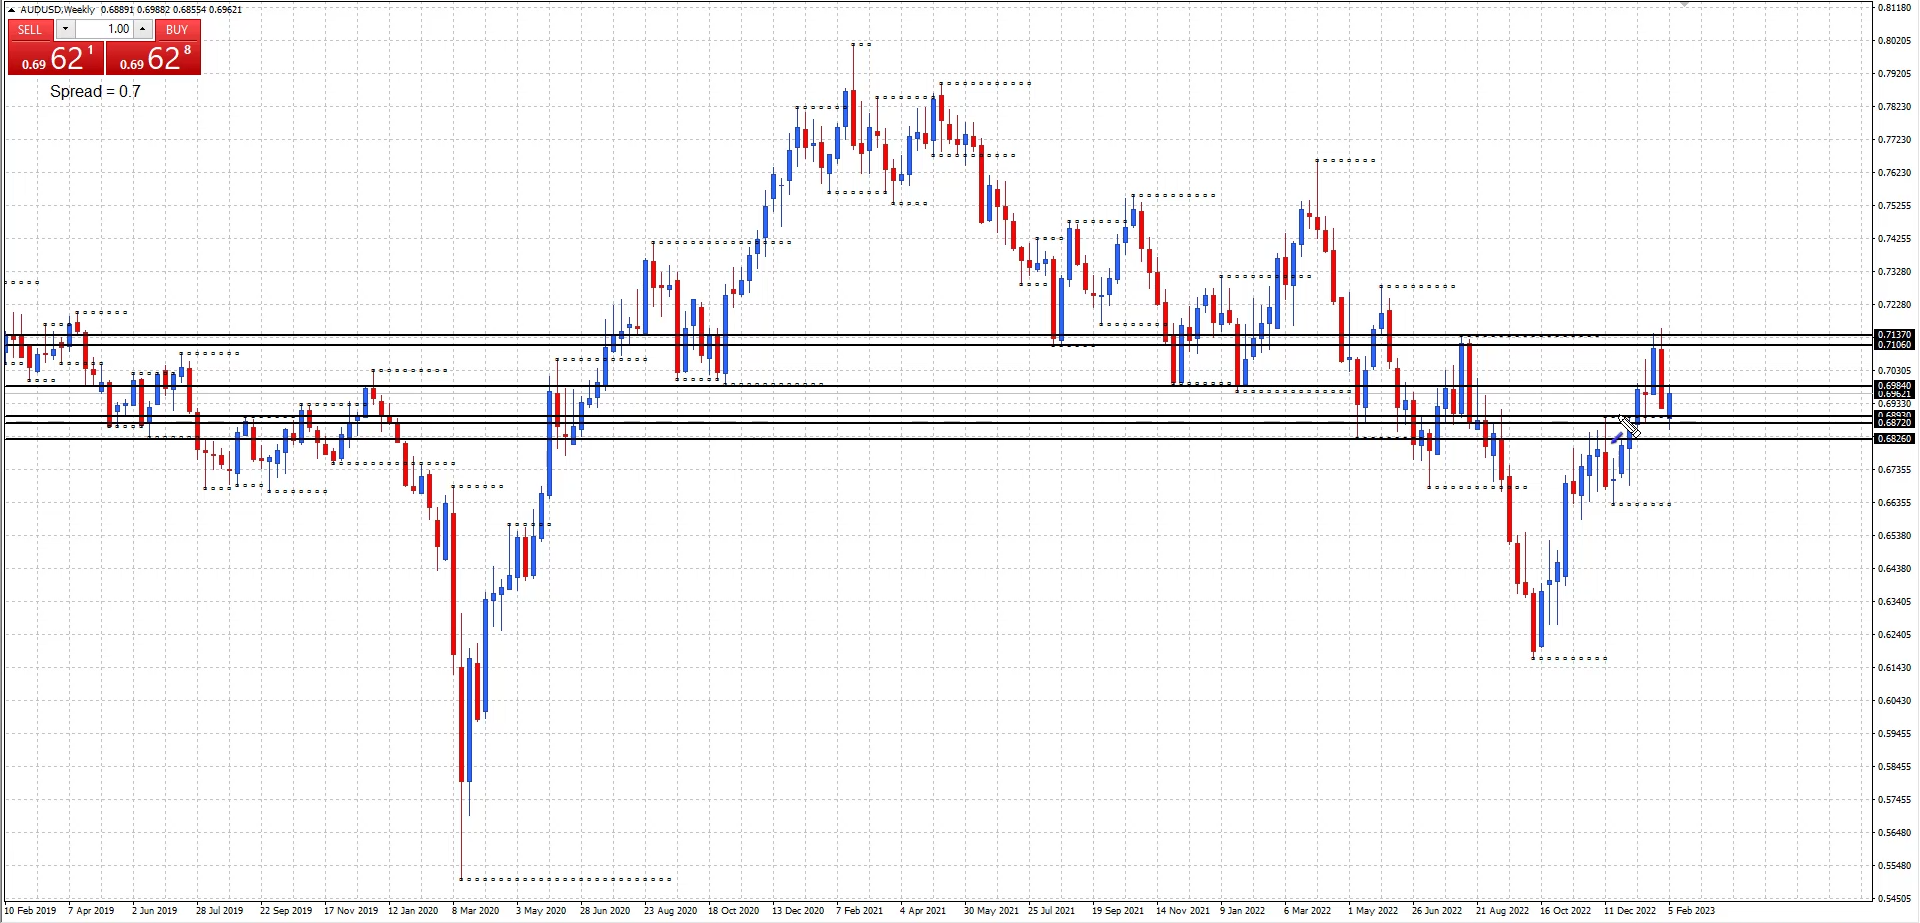Collapse one-click trading panel triangle icon
The height and width of the screenshot is (923, 1920).
click(11, 10)
